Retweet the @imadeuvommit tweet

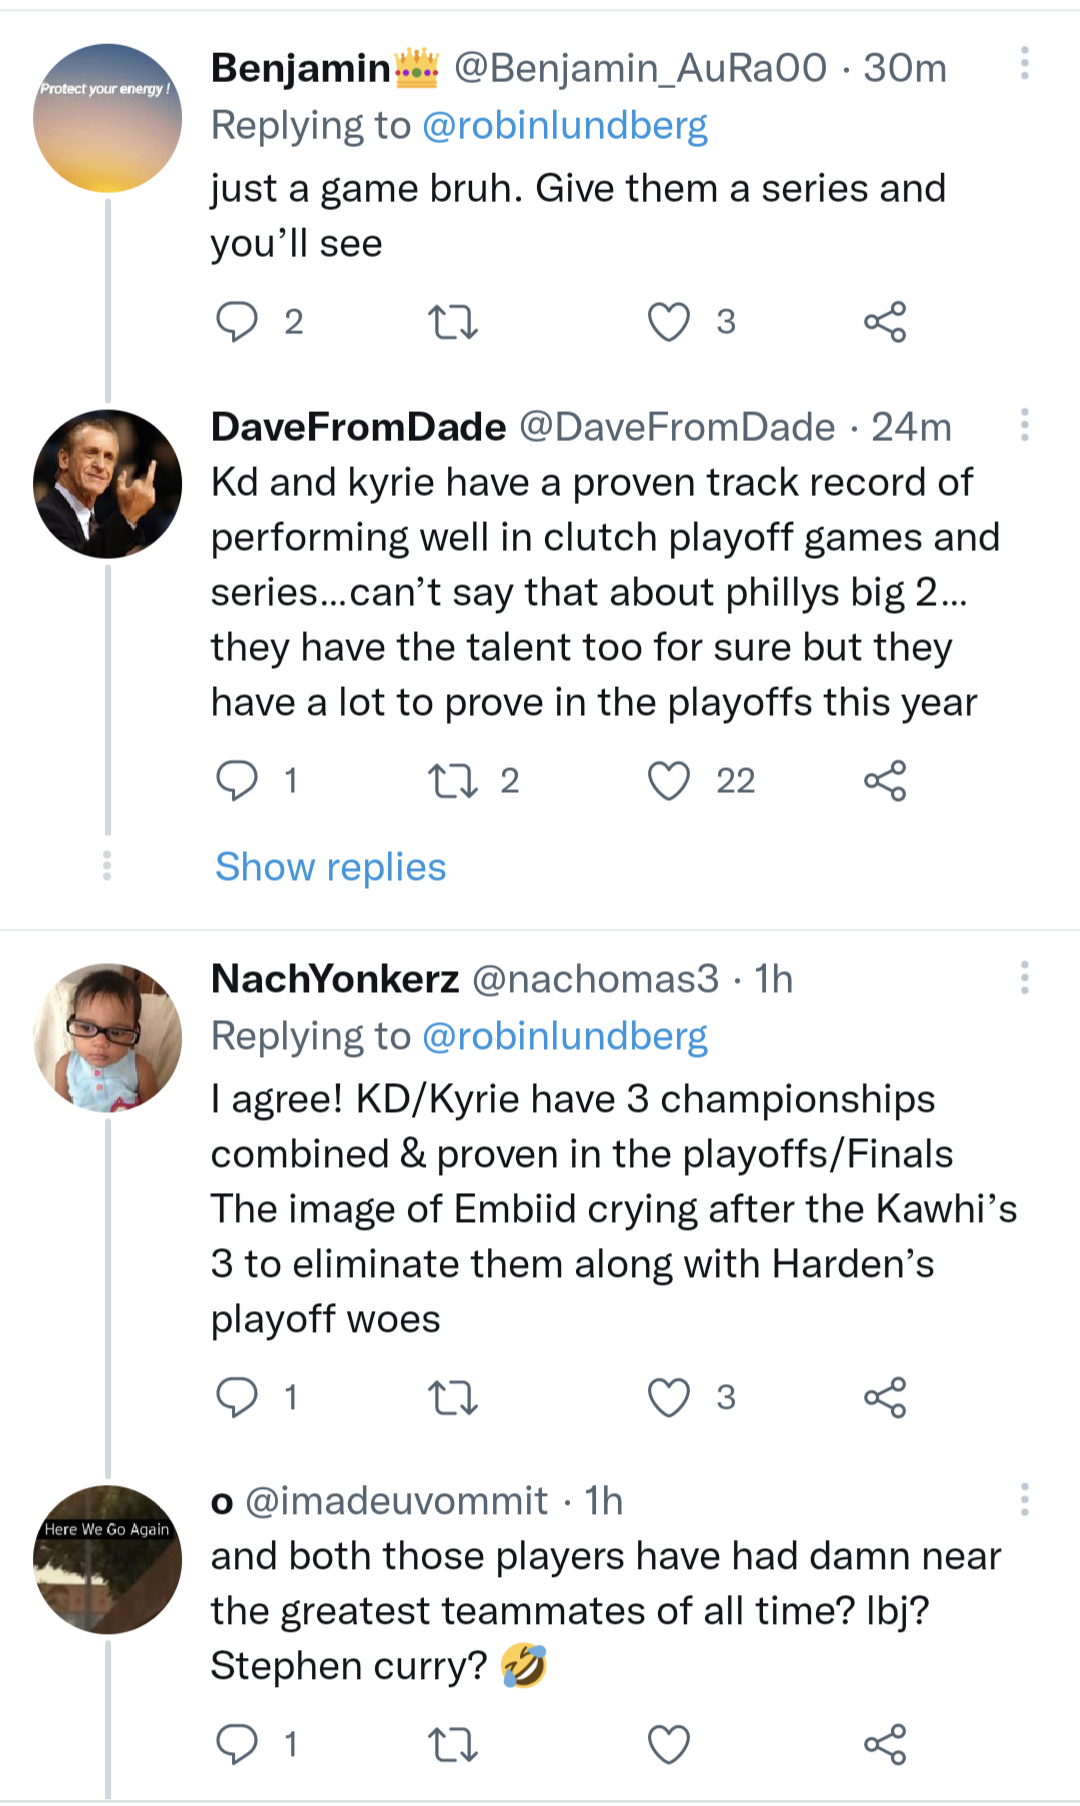tap(452, 1745)
